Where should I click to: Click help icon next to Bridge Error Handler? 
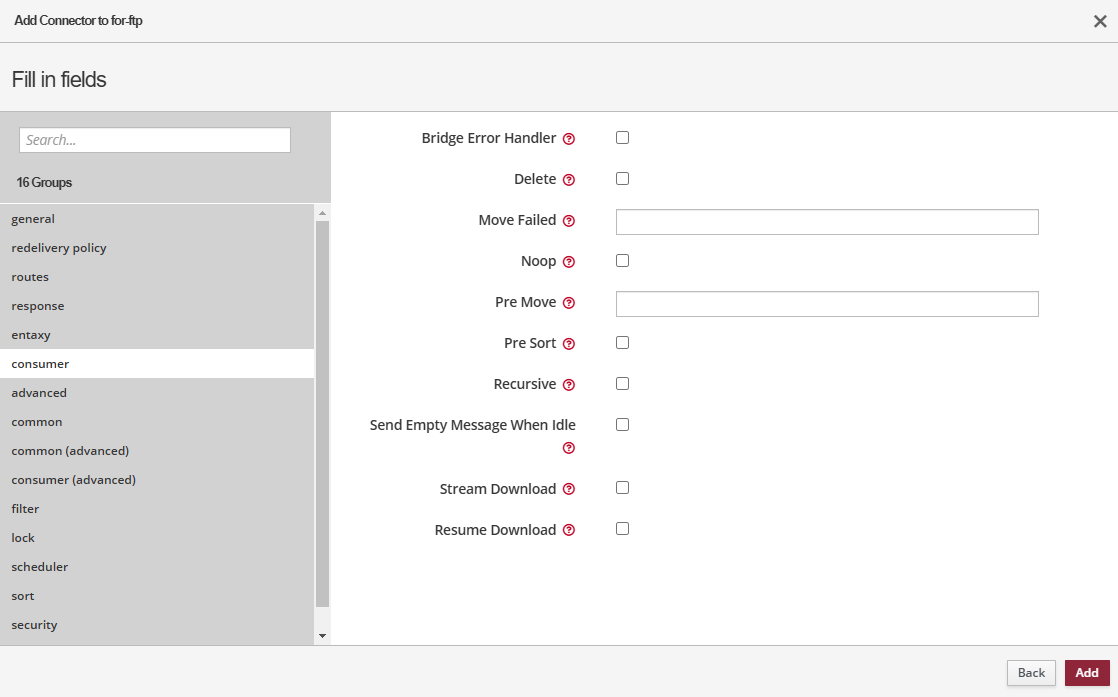point(569,139)
